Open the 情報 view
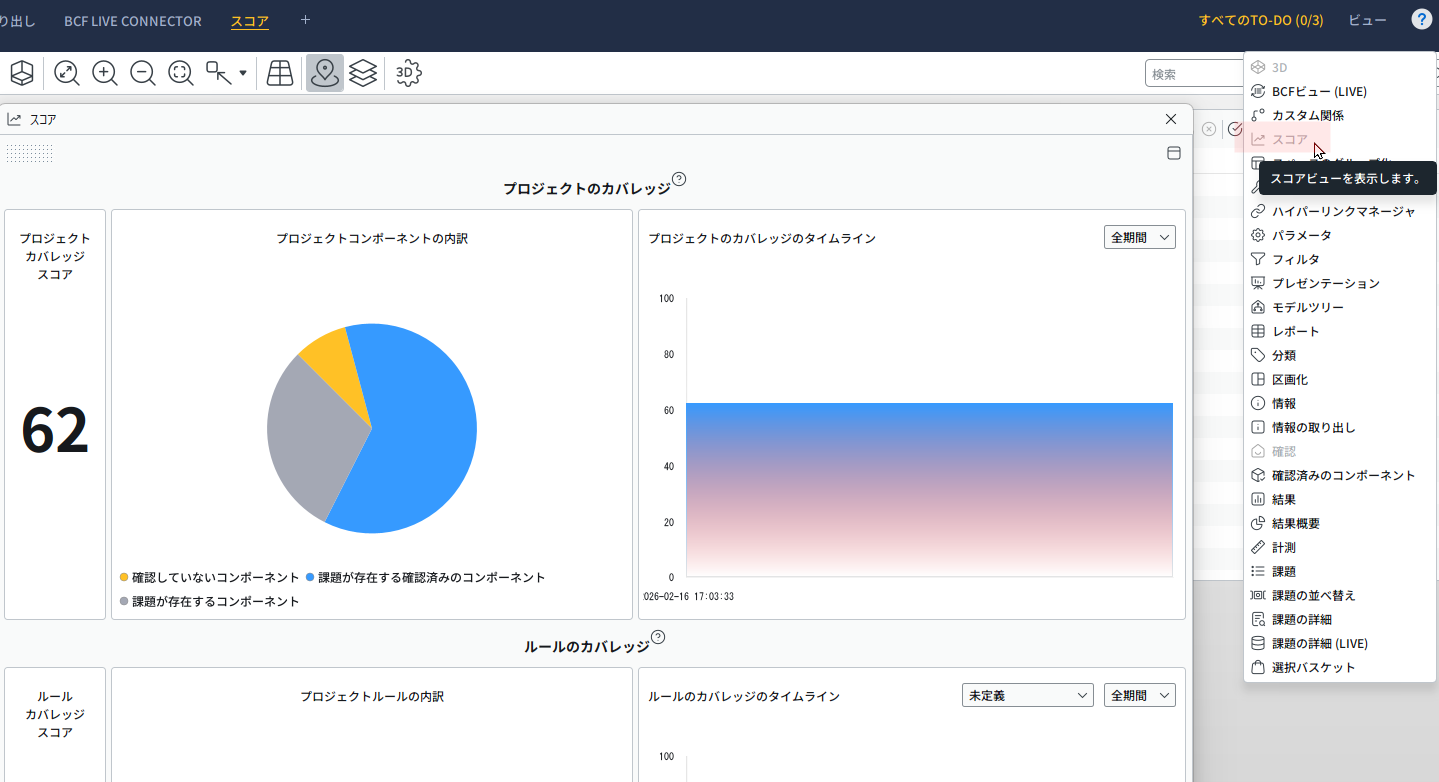 (x=1340, y=403)
